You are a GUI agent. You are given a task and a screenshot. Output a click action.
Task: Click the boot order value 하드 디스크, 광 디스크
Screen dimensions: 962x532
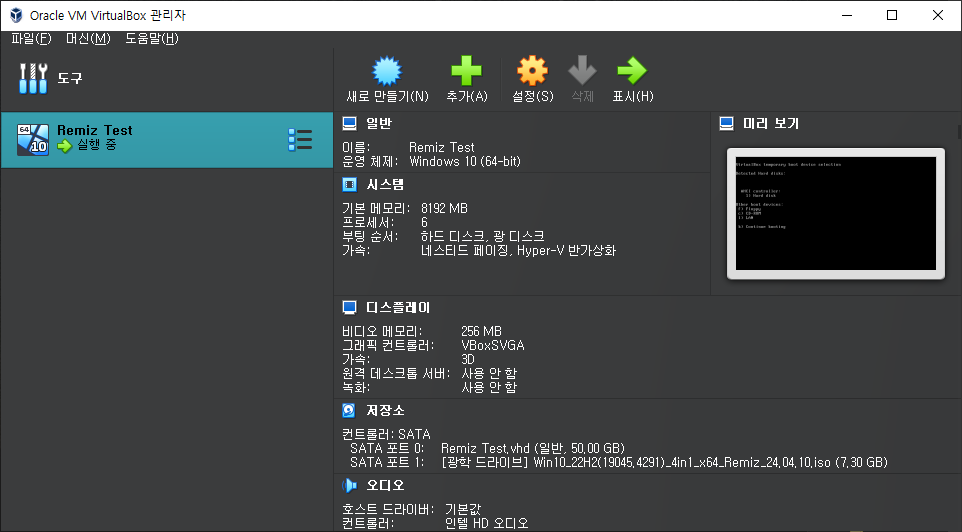[482, 236]
